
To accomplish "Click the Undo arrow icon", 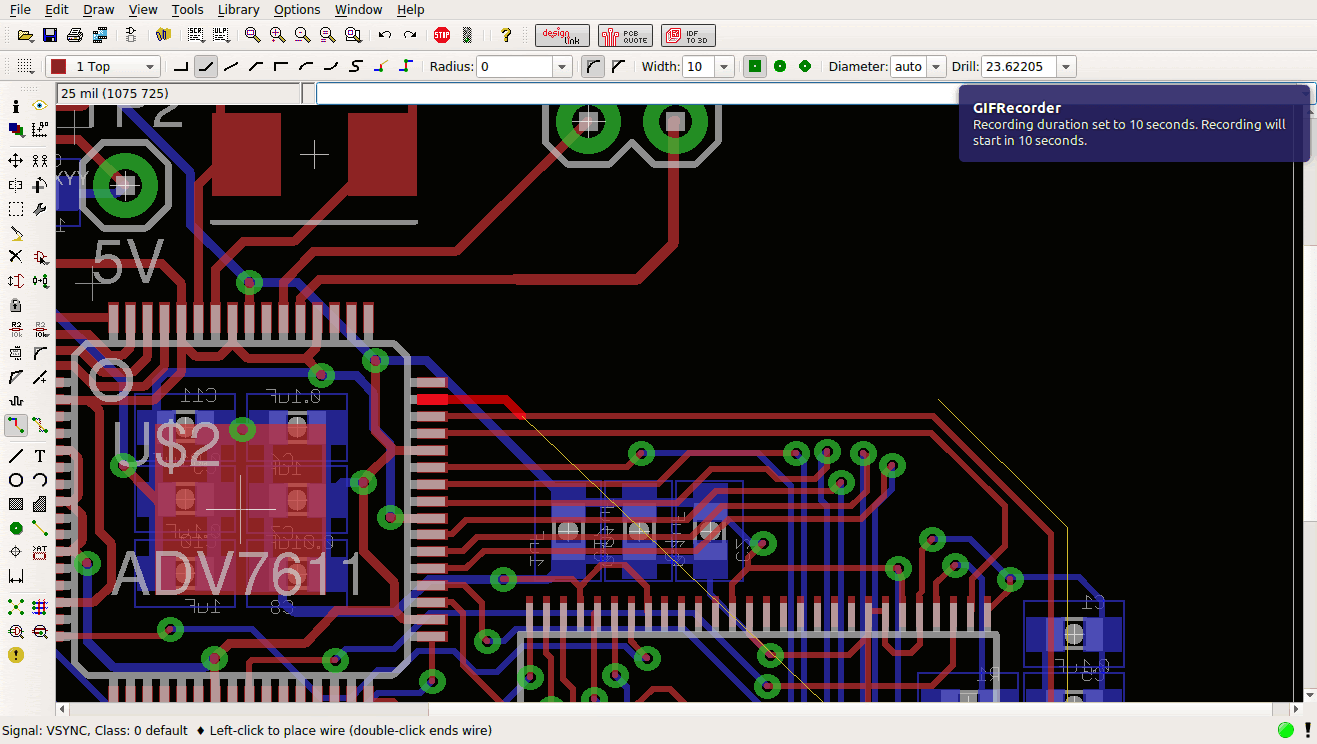I will tap(385, 35).
